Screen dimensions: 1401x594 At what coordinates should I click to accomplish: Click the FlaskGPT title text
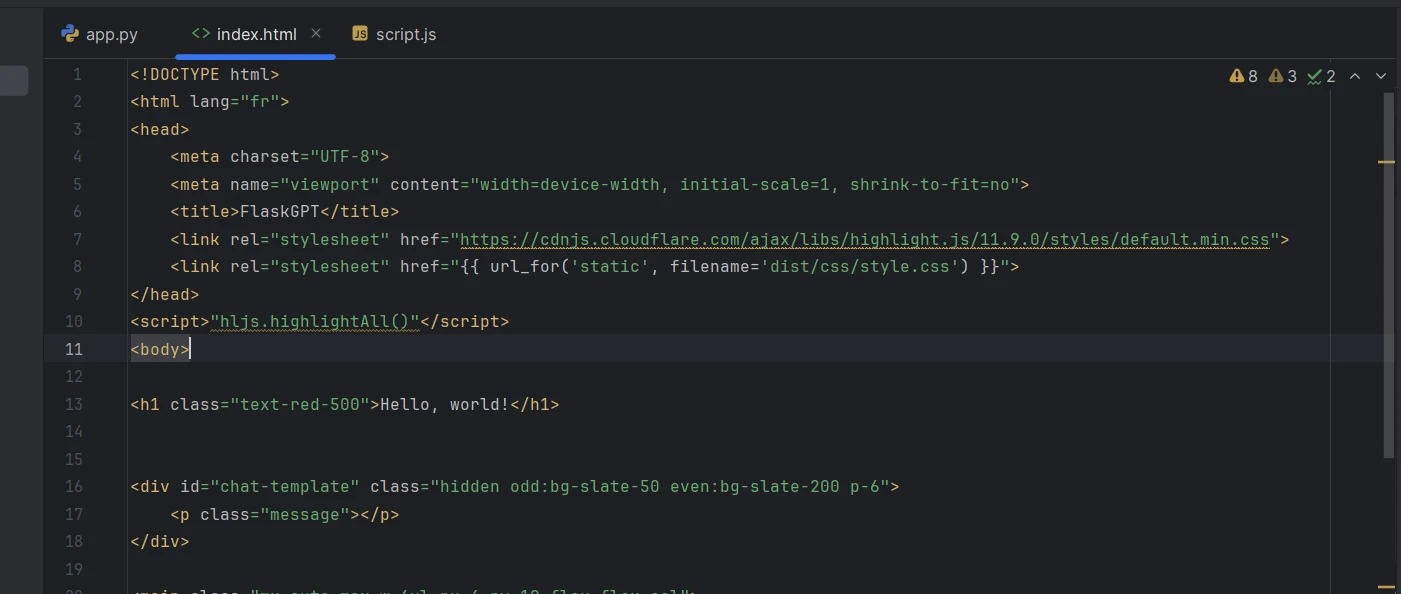click(x=280, y=212)
